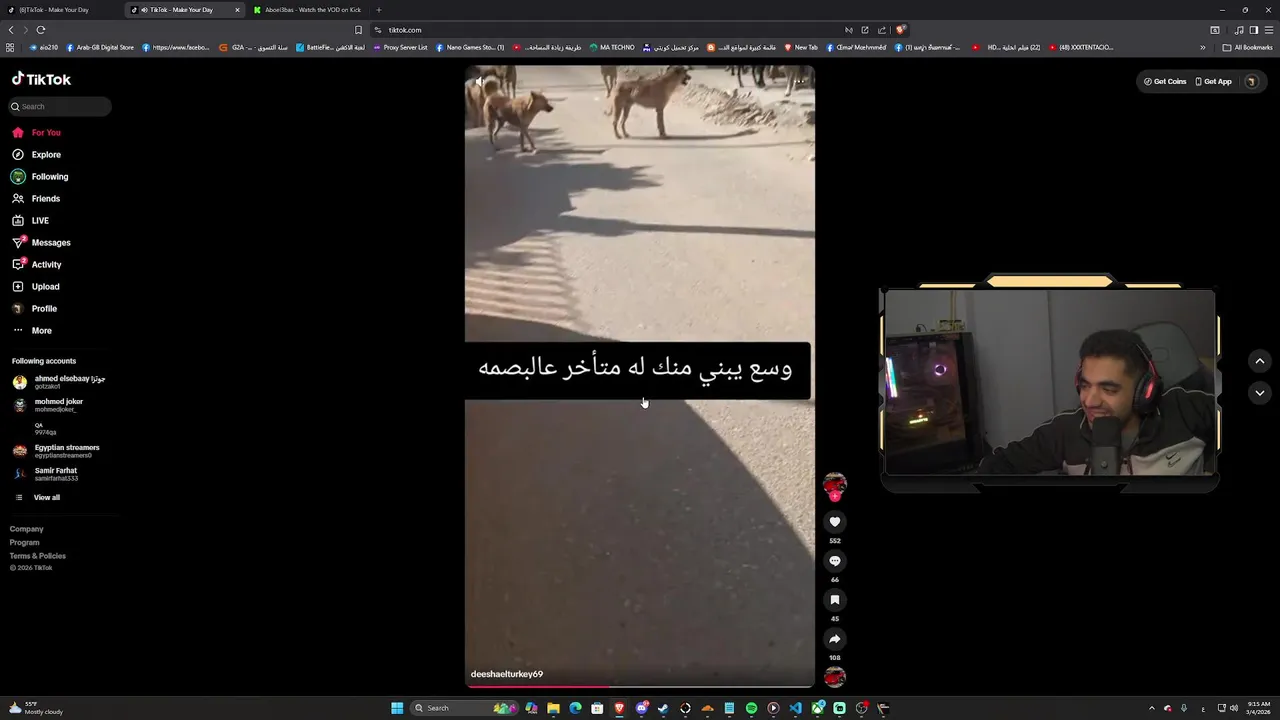The image size is (1280, 720).
Task: Open the video comments
Action: point(835,561)
